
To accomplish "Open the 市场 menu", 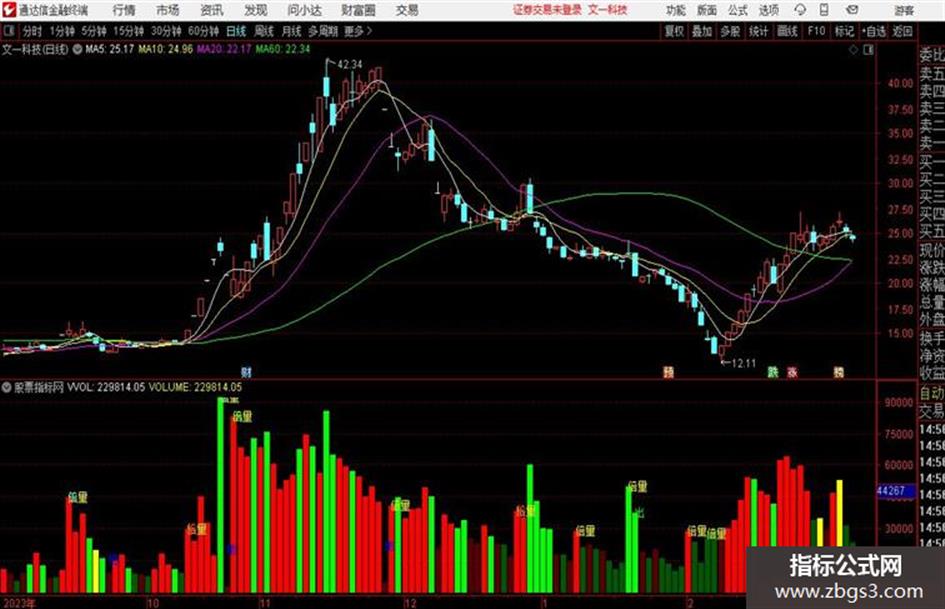I will tap(168, 10).
